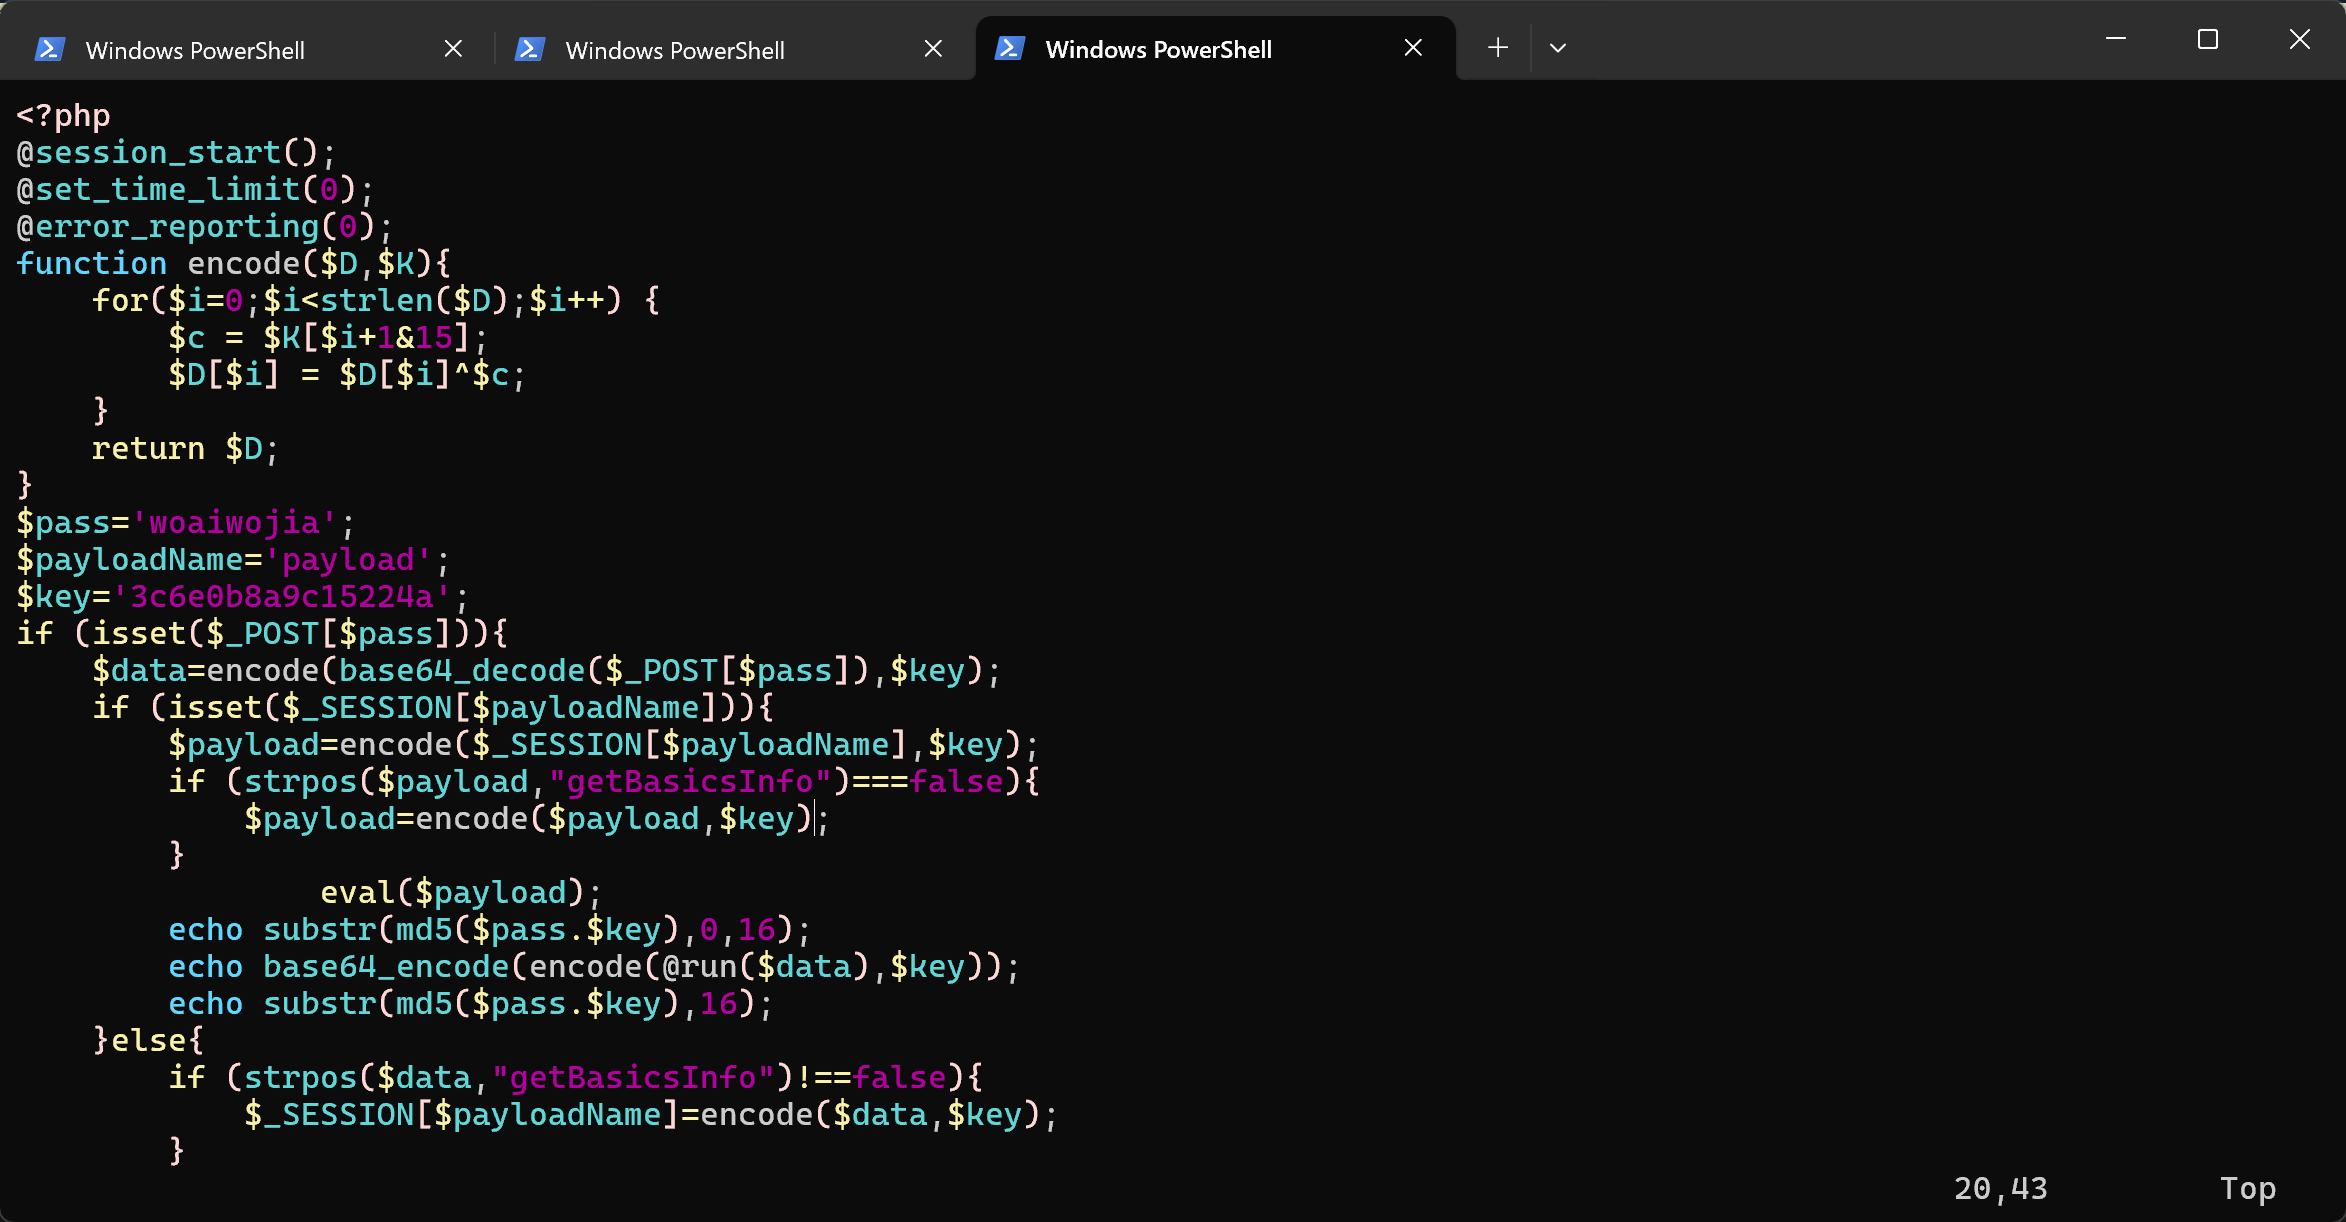This screenshot has height=1222, width=2346.
Task: Close the active third PowerShell tab
Action: 1413,47
